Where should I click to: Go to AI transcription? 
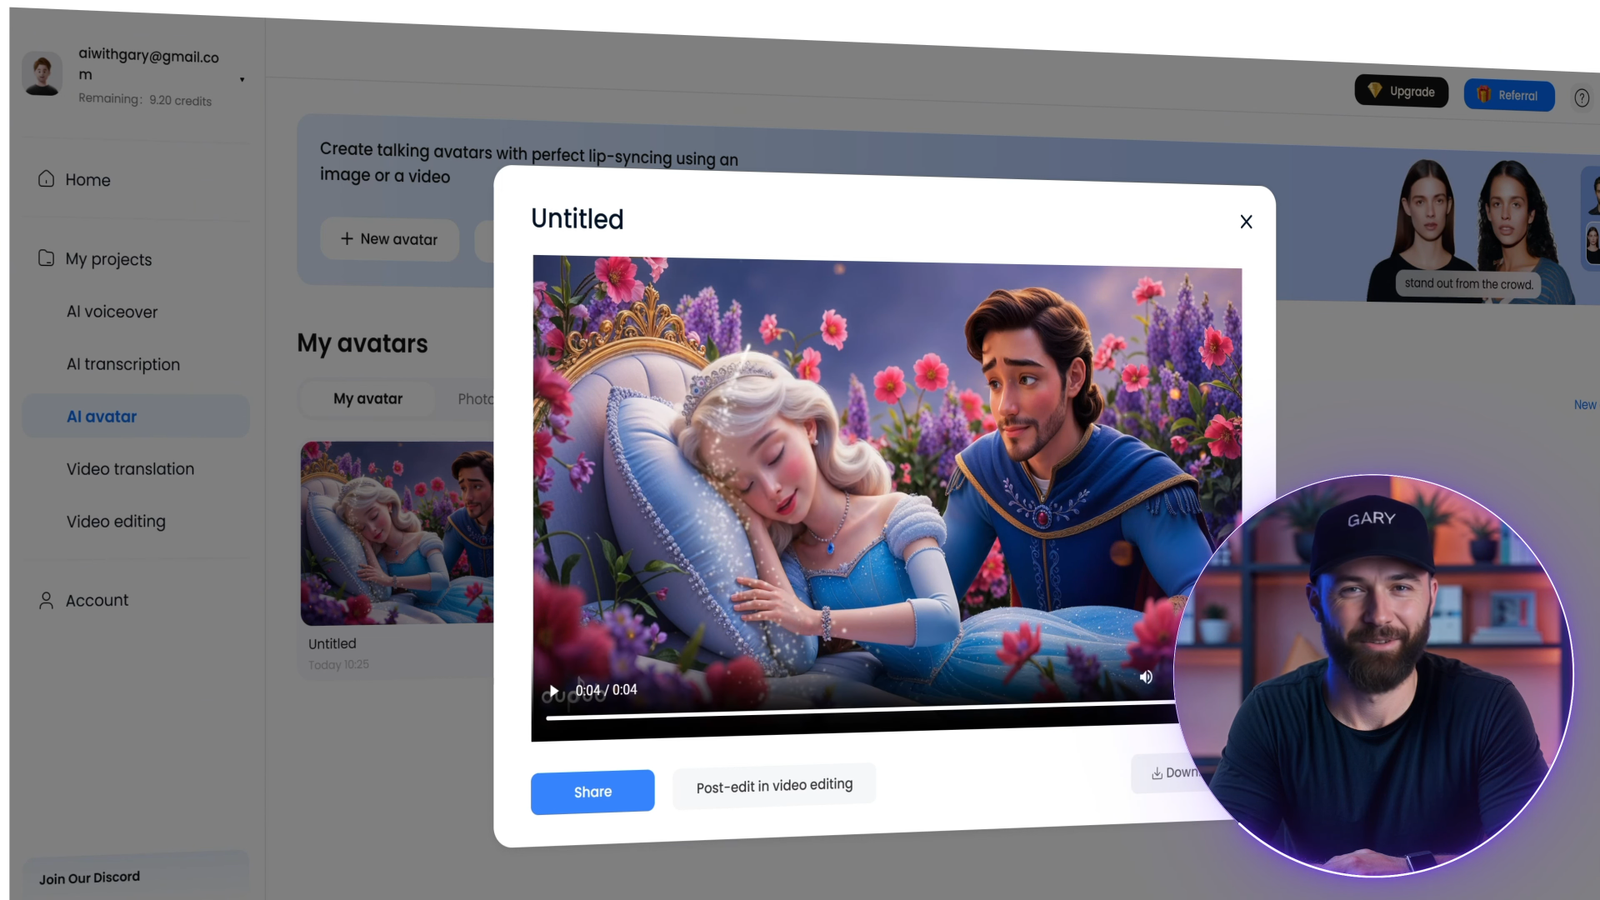pyautogui.click(x=123, y=364)
